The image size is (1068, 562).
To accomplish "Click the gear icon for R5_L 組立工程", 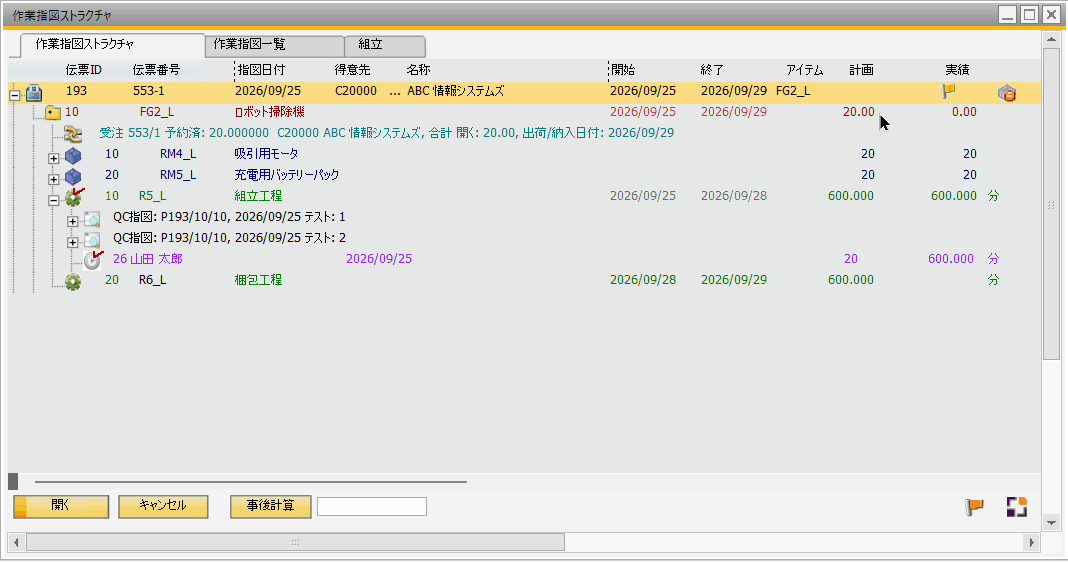I will point(74,197).
